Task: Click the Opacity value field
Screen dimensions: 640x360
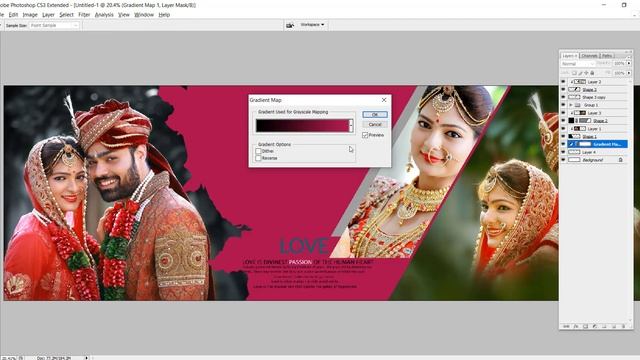Action: 619,64
